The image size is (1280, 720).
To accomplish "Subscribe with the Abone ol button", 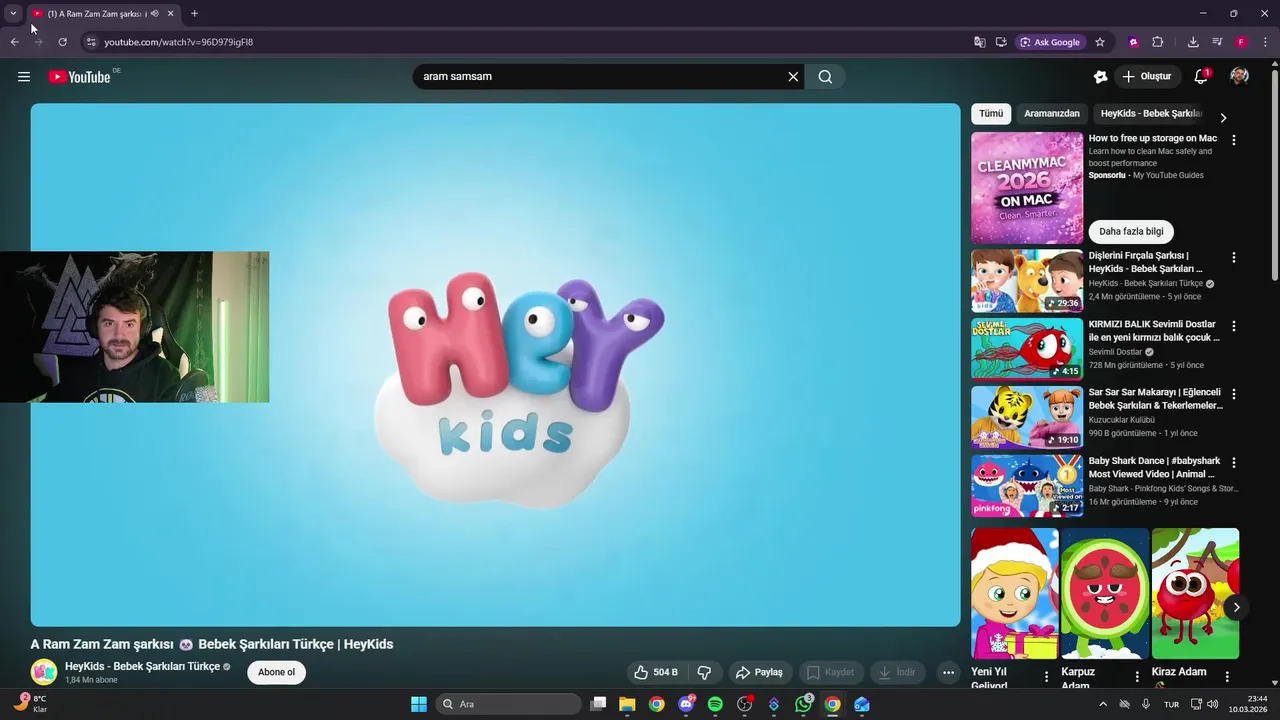I will pyautogui.click(x=277, y=672).
